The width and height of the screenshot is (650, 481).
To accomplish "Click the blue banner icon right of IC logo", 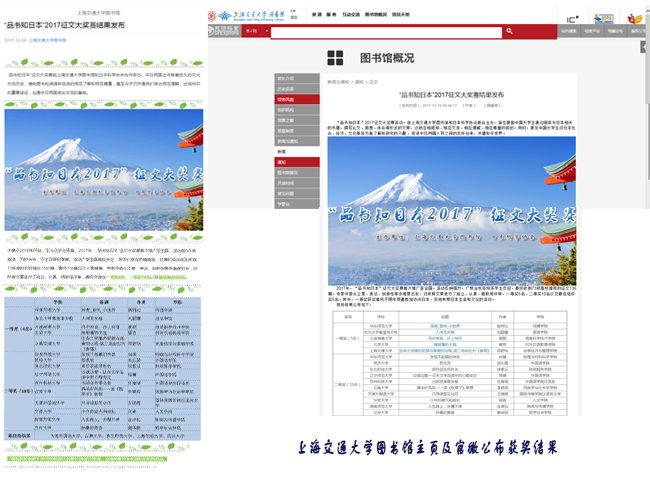I will 604,19.
